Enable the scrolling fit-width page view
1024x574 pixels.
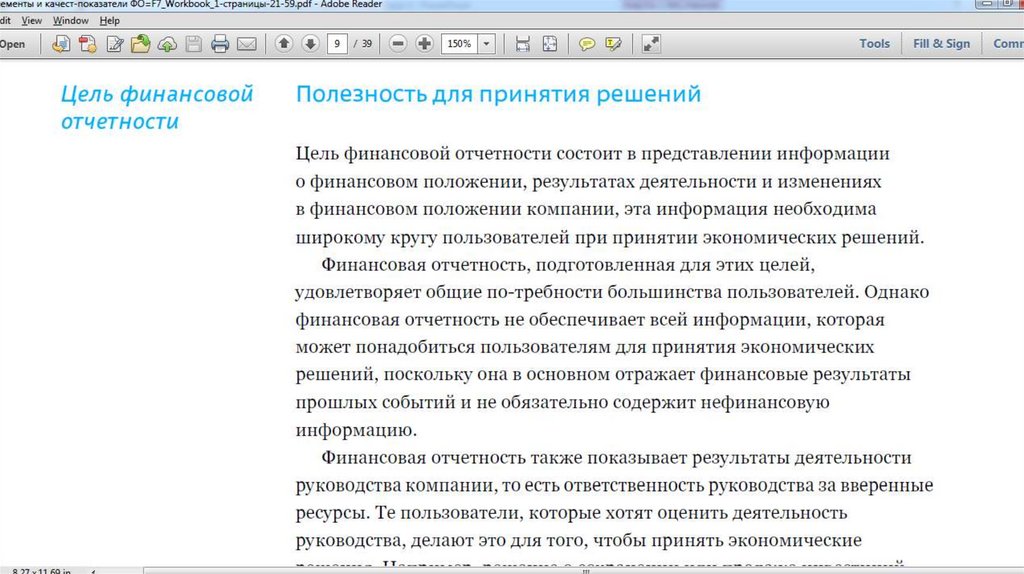click(522, 44)
